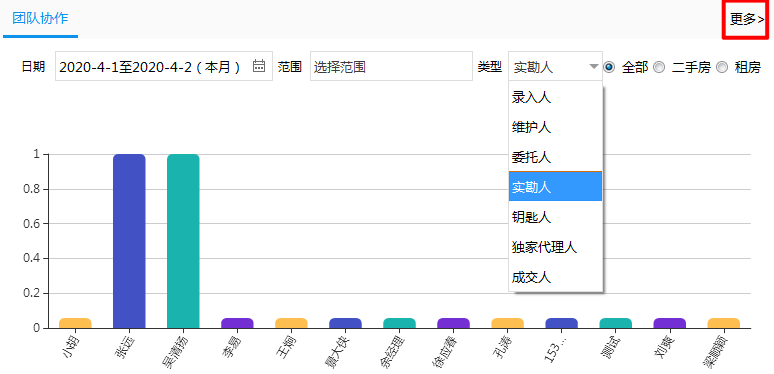Open the 更多> link
This screenshot has height=374, width=774.
[x=747, y=20]
